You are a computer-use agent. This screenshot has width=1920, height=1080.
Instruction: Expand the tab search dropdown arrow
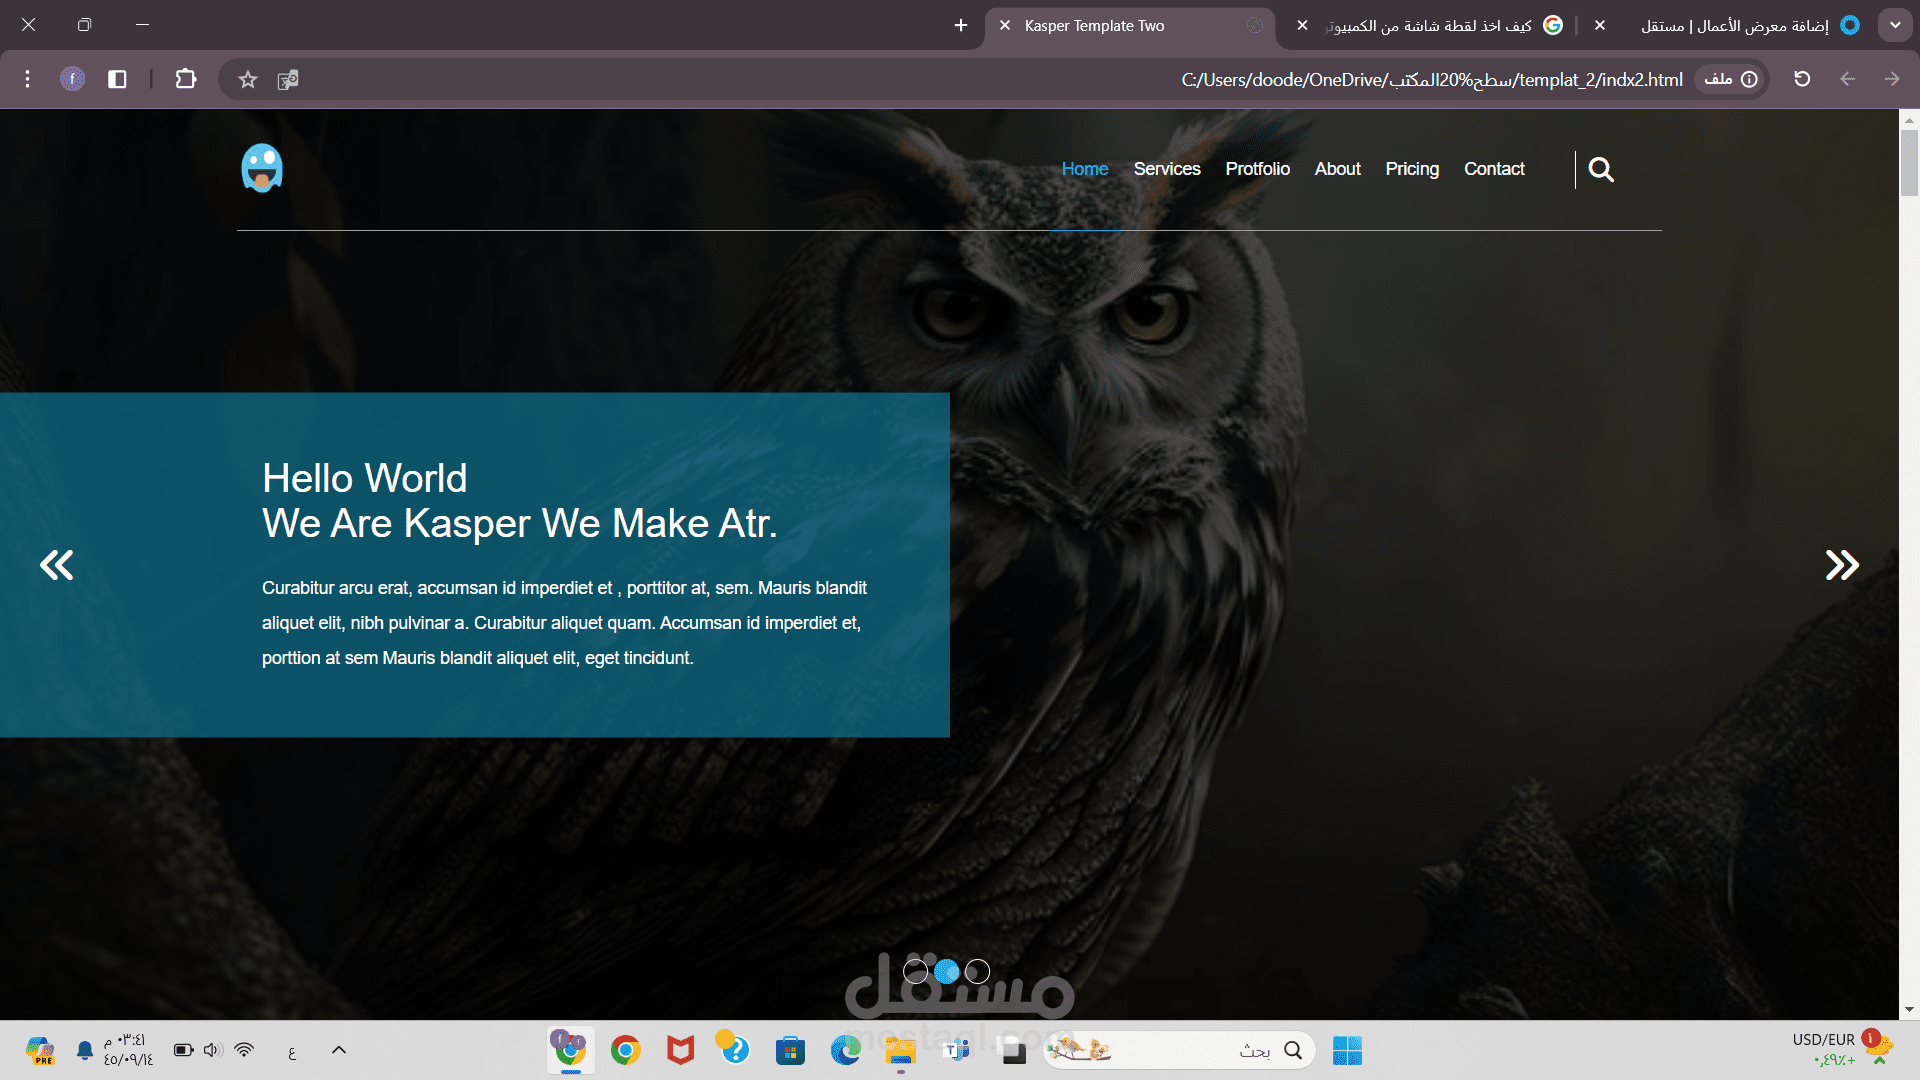coord(1895,25)
